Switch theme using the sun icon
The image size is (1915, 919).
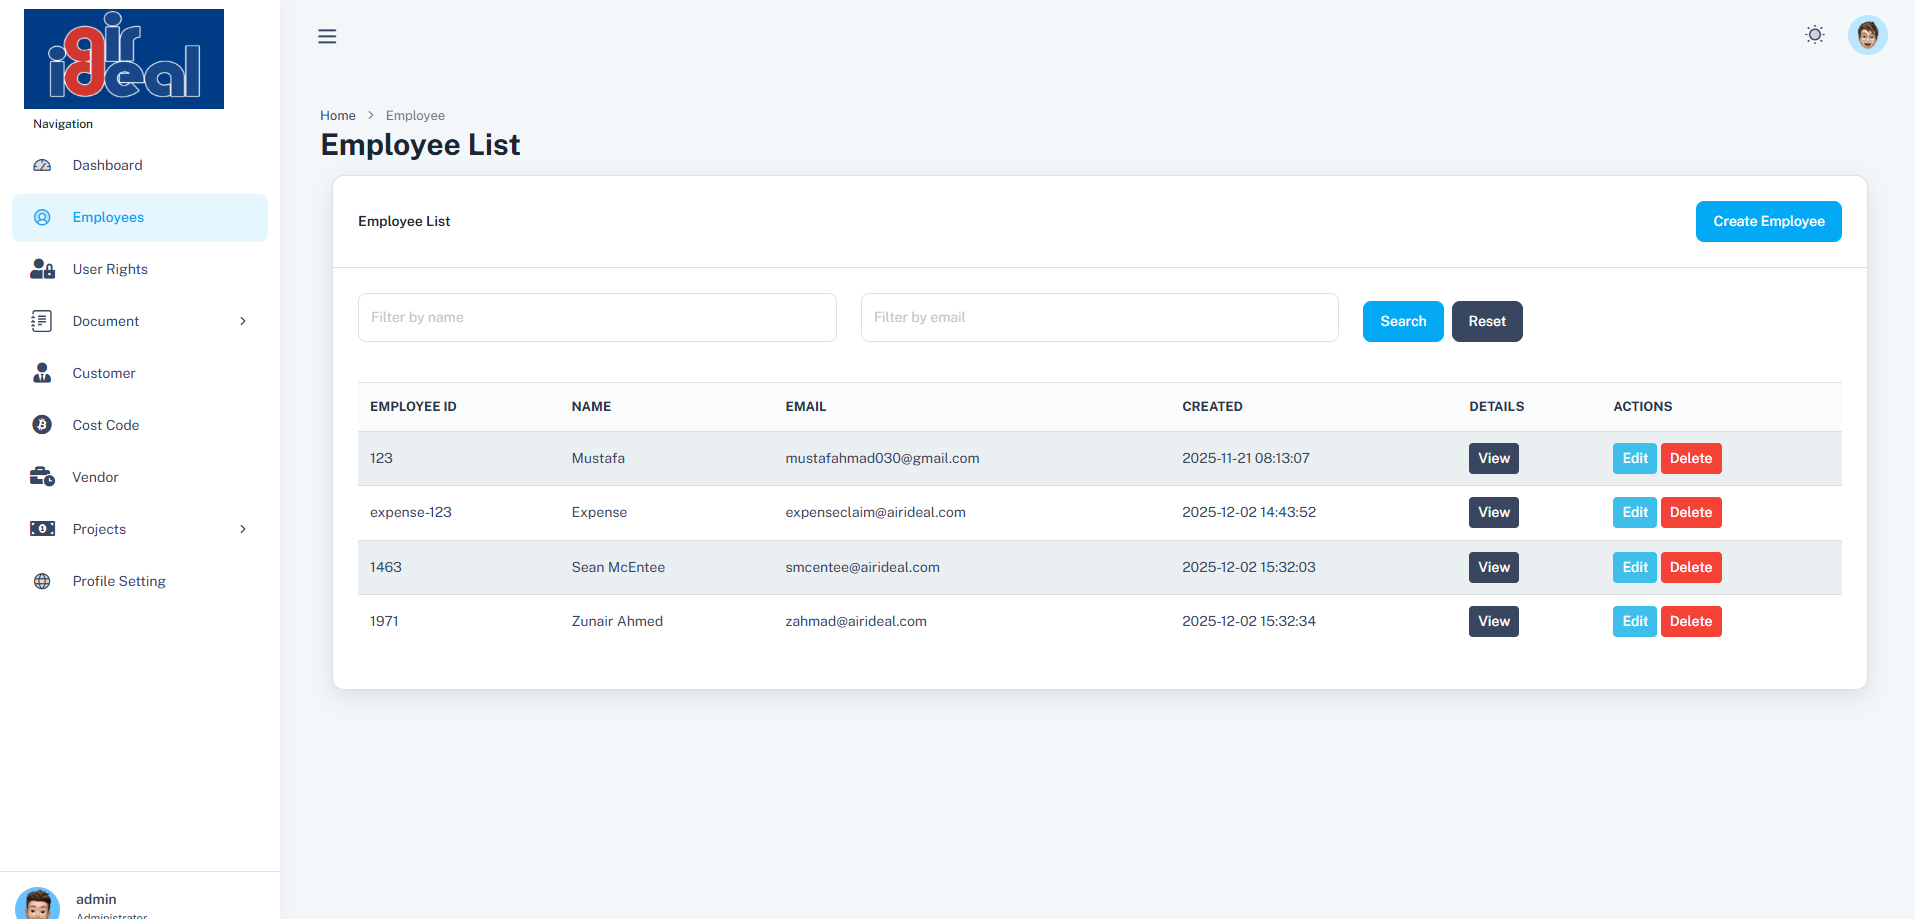point(1815,35)
